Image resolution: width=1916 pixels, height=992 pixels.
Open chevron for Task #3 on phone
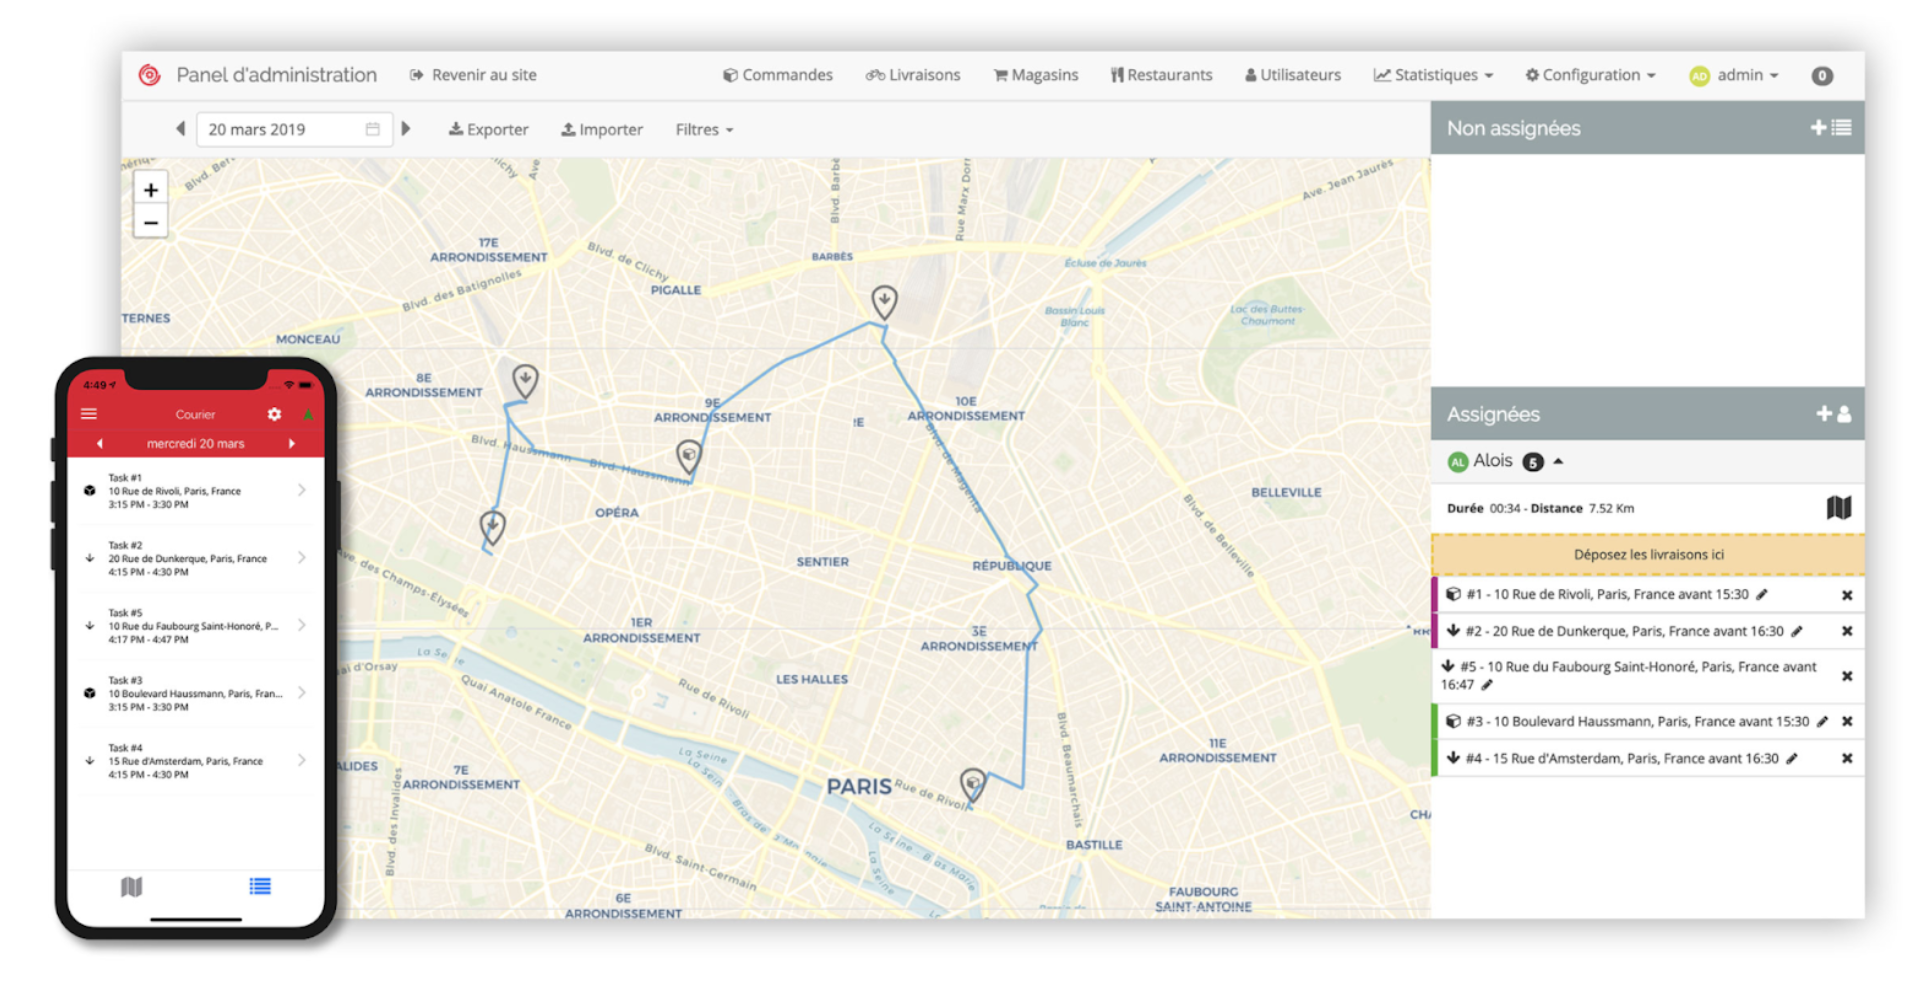(x=302, y=693)
